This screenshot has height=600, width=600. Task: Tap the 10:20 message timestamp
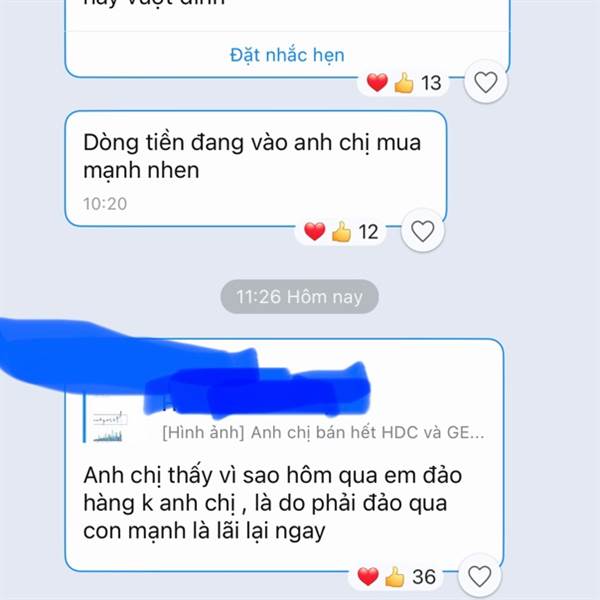[105, 204]
